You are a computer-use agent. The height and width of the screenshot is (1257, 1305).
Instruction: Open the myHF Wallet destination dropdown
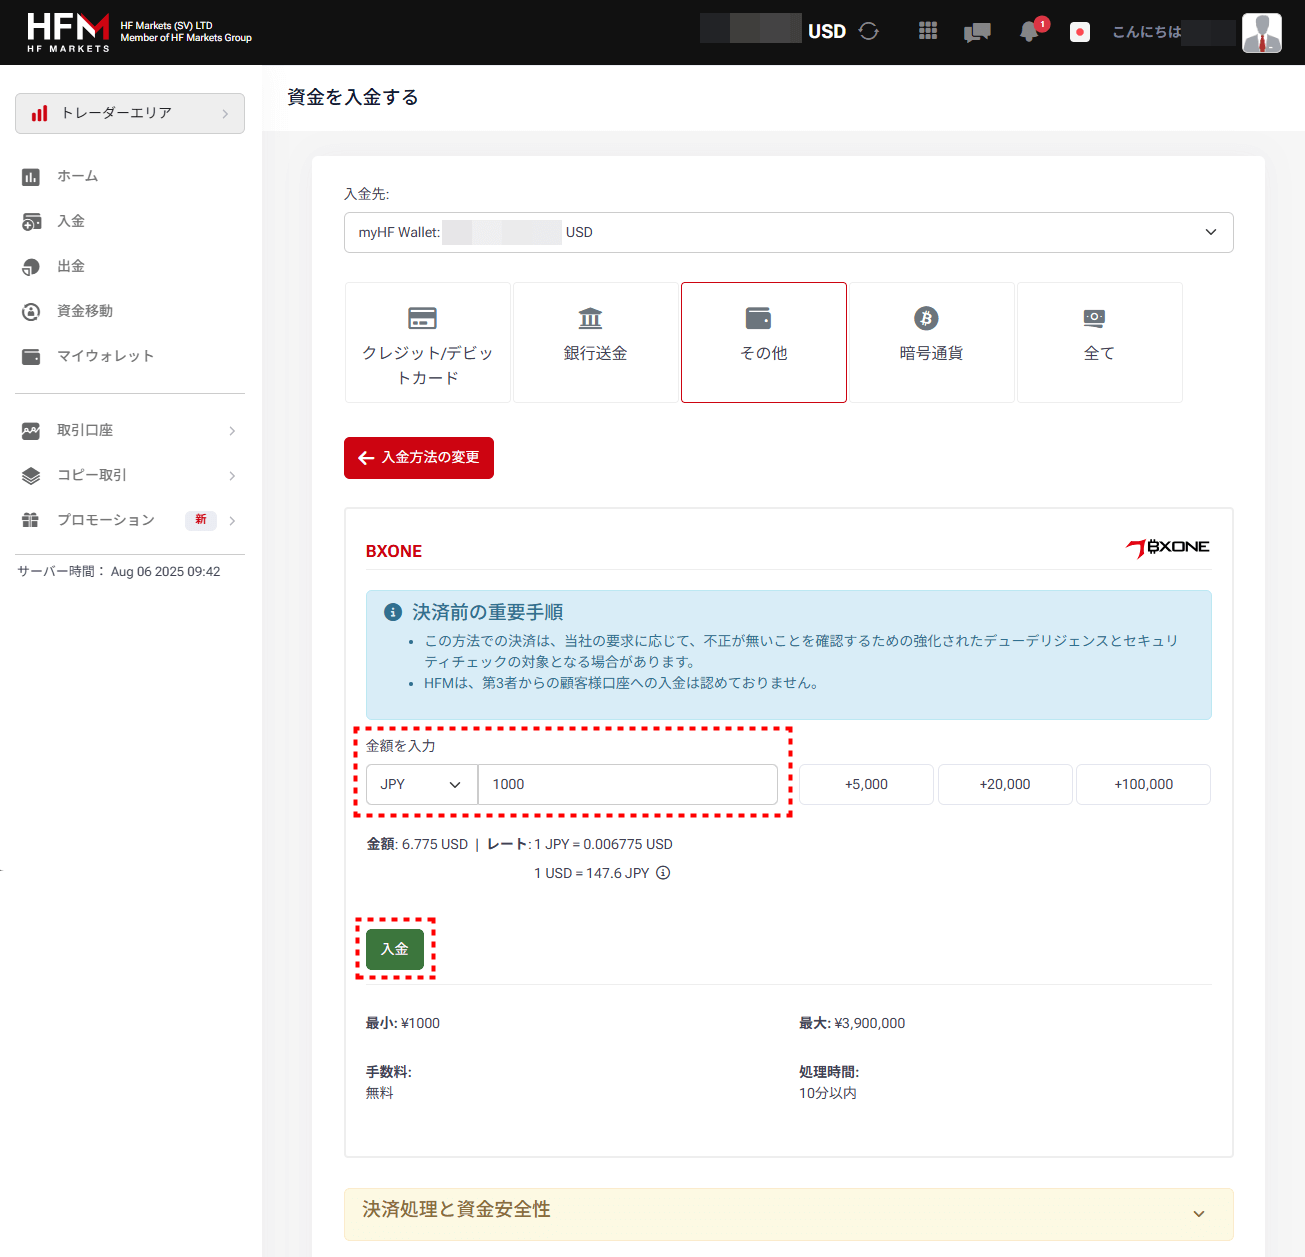click(x=789, y=232)
